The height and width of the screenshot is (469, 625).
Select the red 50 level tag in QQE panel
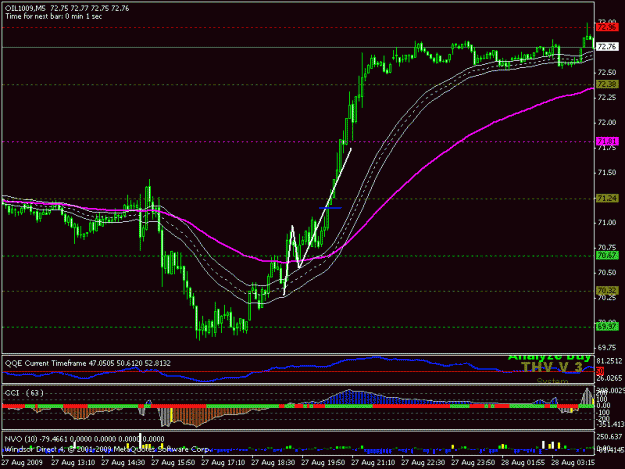[600, 371]
